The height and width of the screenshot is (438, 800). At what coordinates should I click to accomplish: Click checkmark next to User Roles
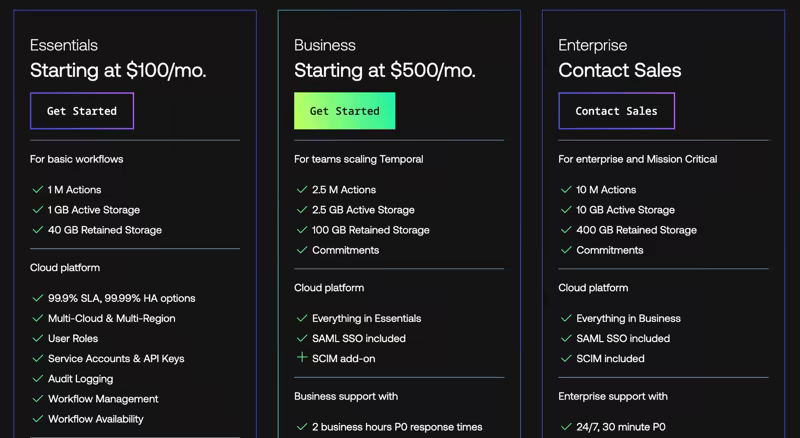pyautogui.click(x=38, y=338)
